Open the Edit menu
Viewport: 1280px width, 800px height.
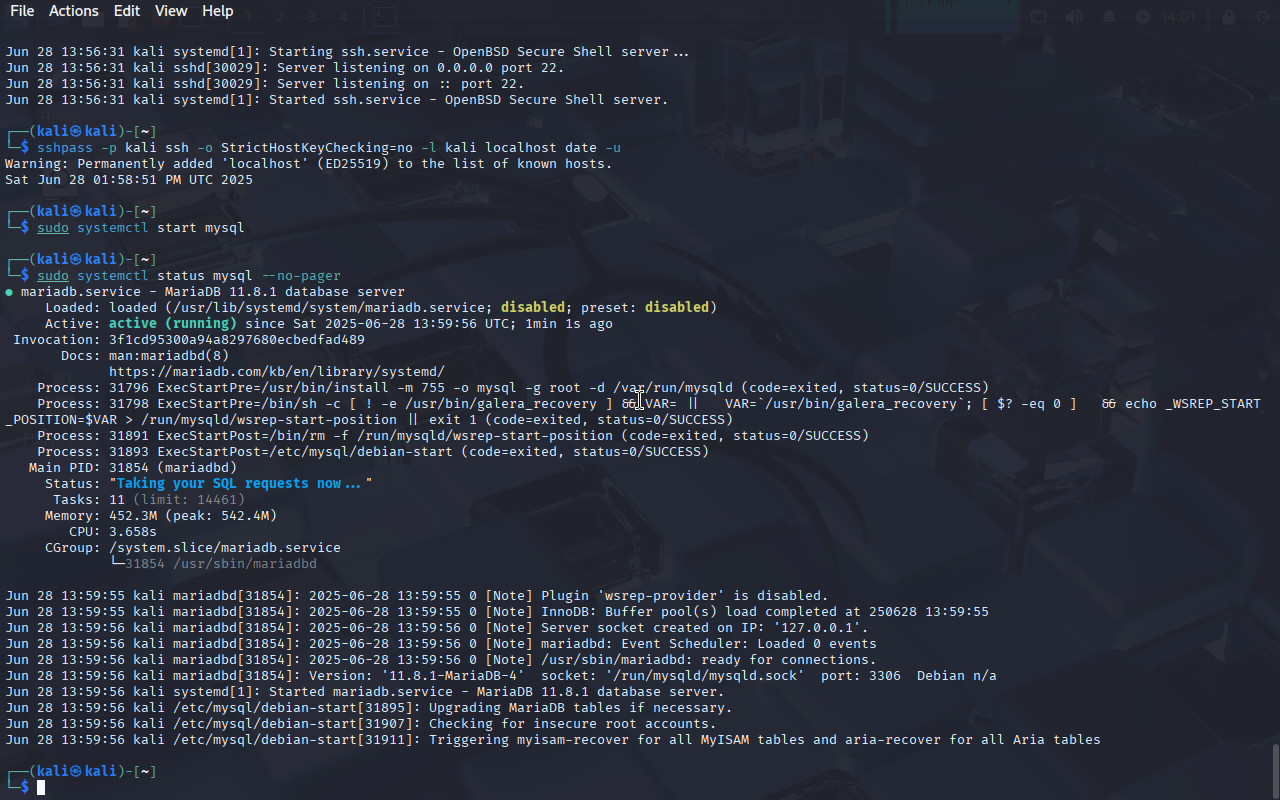127,11
